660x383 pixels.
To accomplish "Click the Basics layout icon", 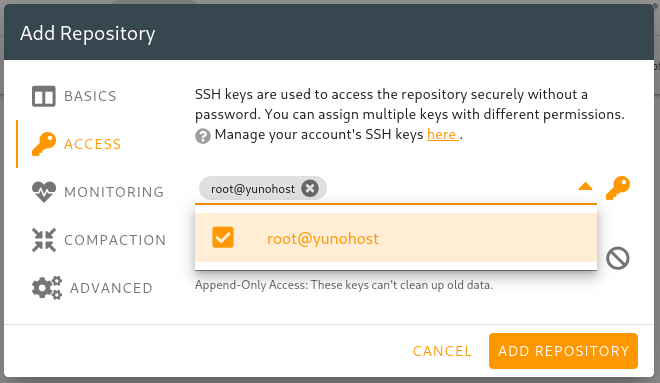I will (x=44, y=96).
